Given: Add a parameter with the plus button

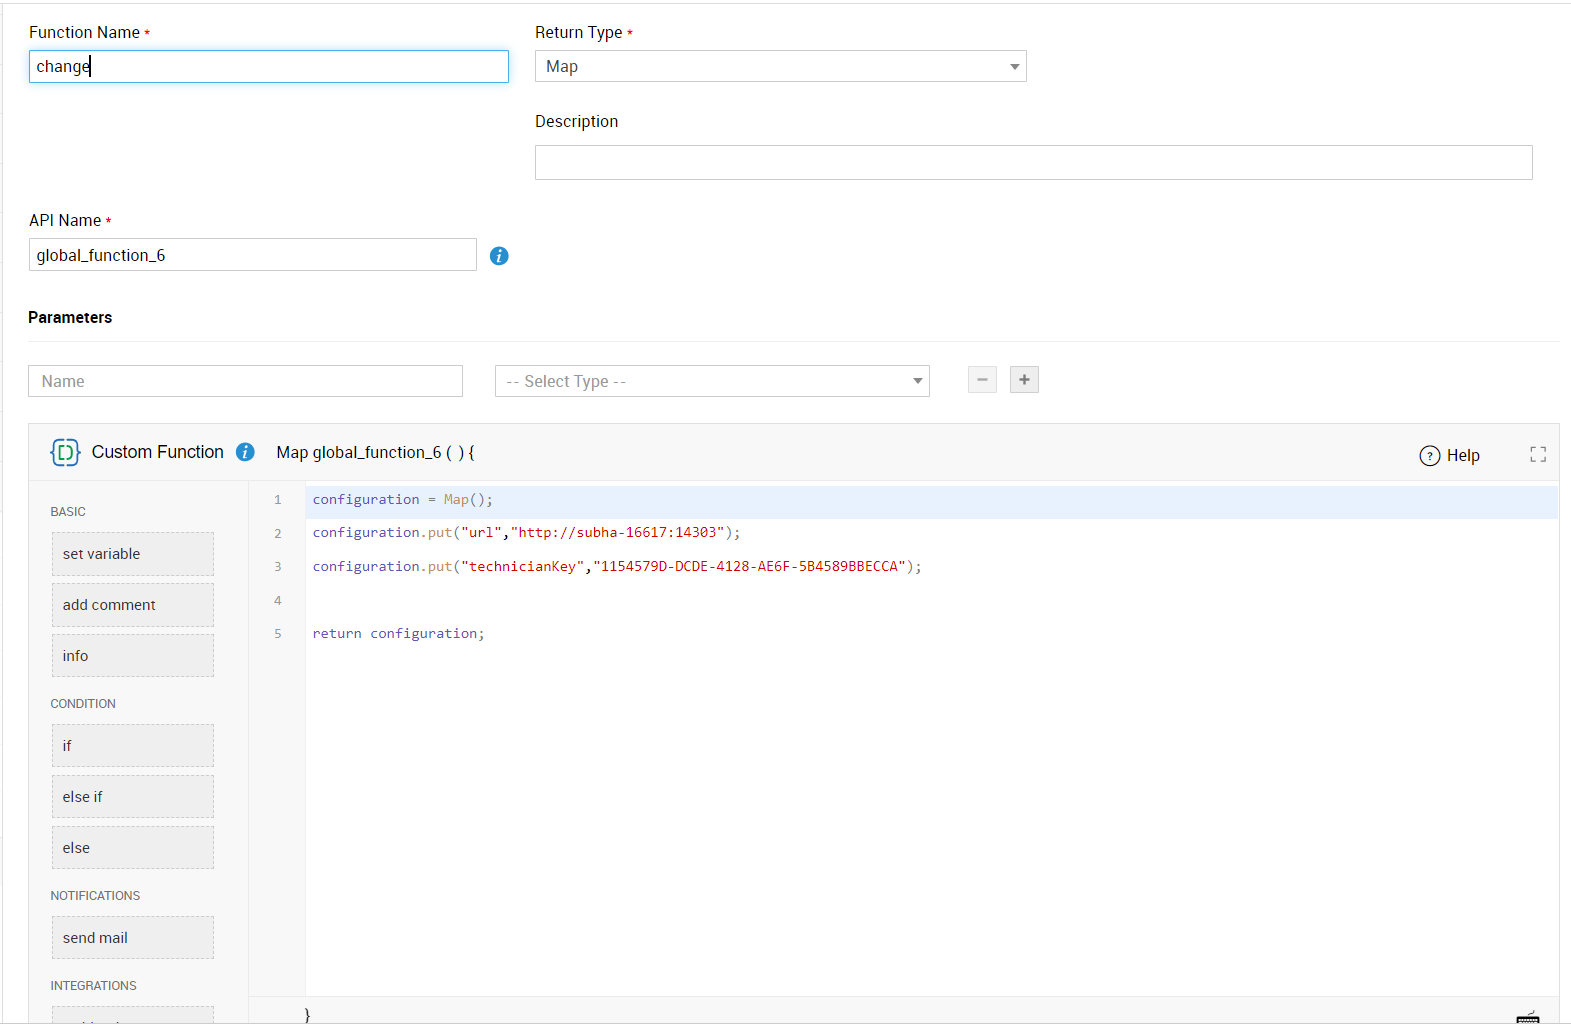Looking at the screenshot, I should 1024,380.
